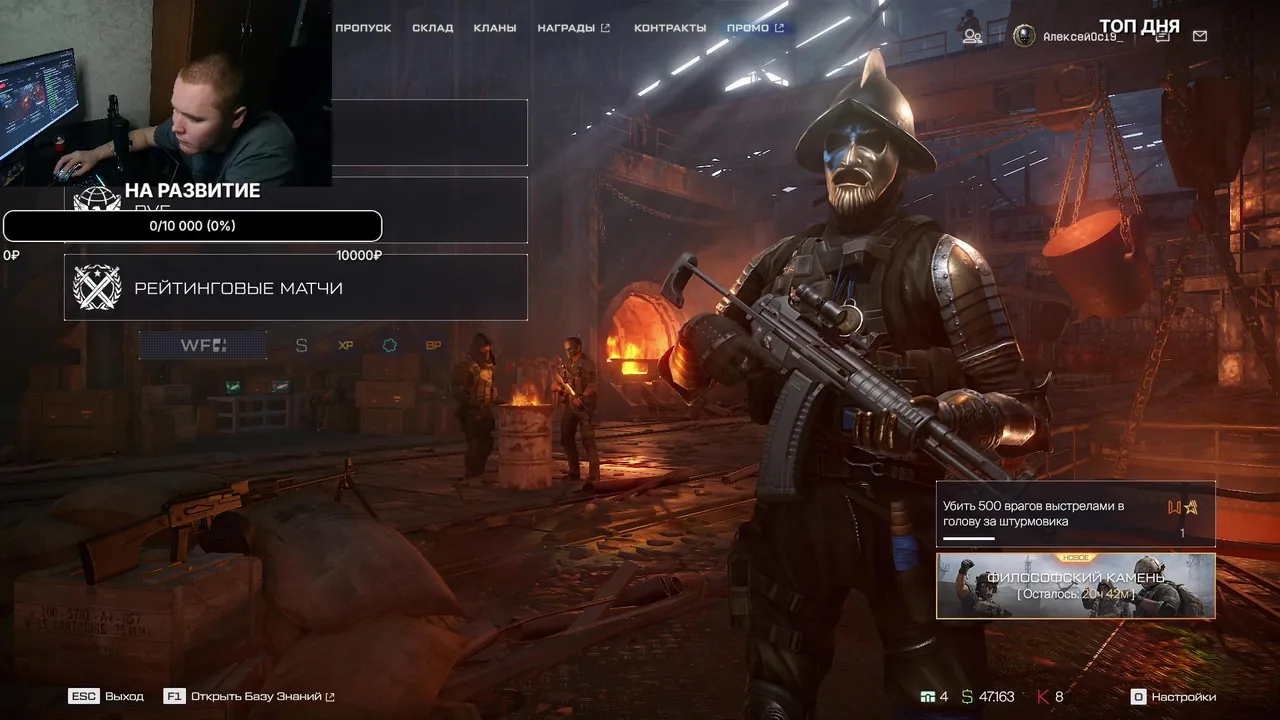
Task: Click the XP booster icon
Action: [346, 345]
